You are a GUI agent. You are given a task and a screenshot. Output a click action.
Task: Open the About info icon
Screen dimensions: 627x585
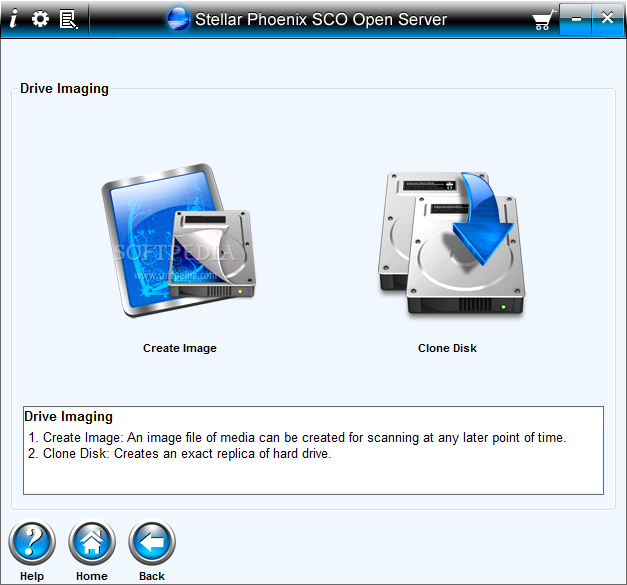click(x=13, y=18)
